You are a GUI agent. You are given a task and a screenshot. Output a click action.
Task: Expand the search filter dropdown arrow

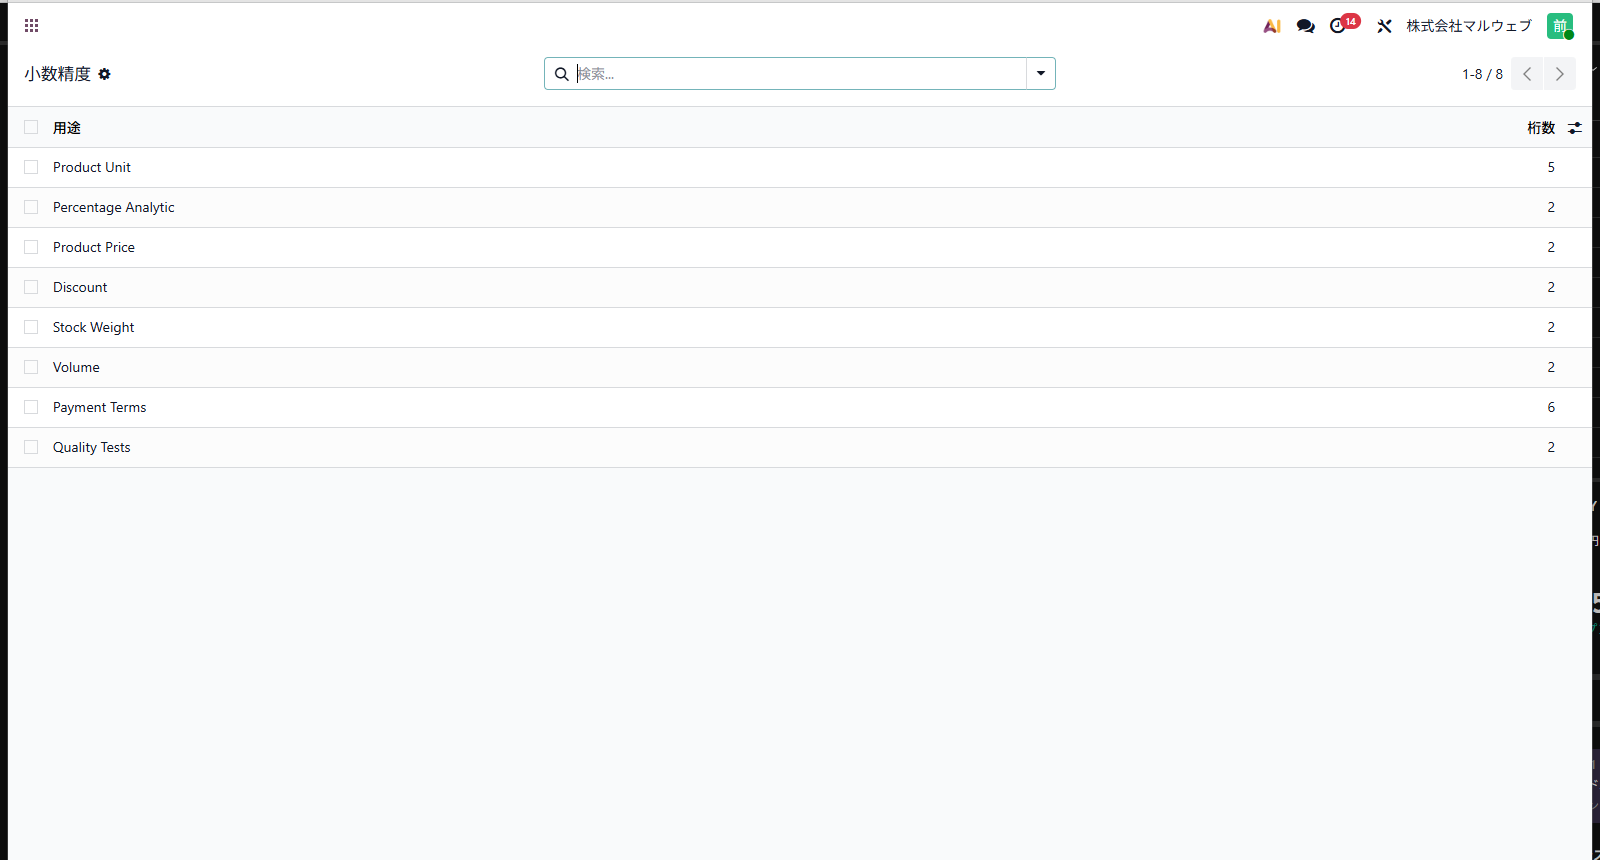1041,74
